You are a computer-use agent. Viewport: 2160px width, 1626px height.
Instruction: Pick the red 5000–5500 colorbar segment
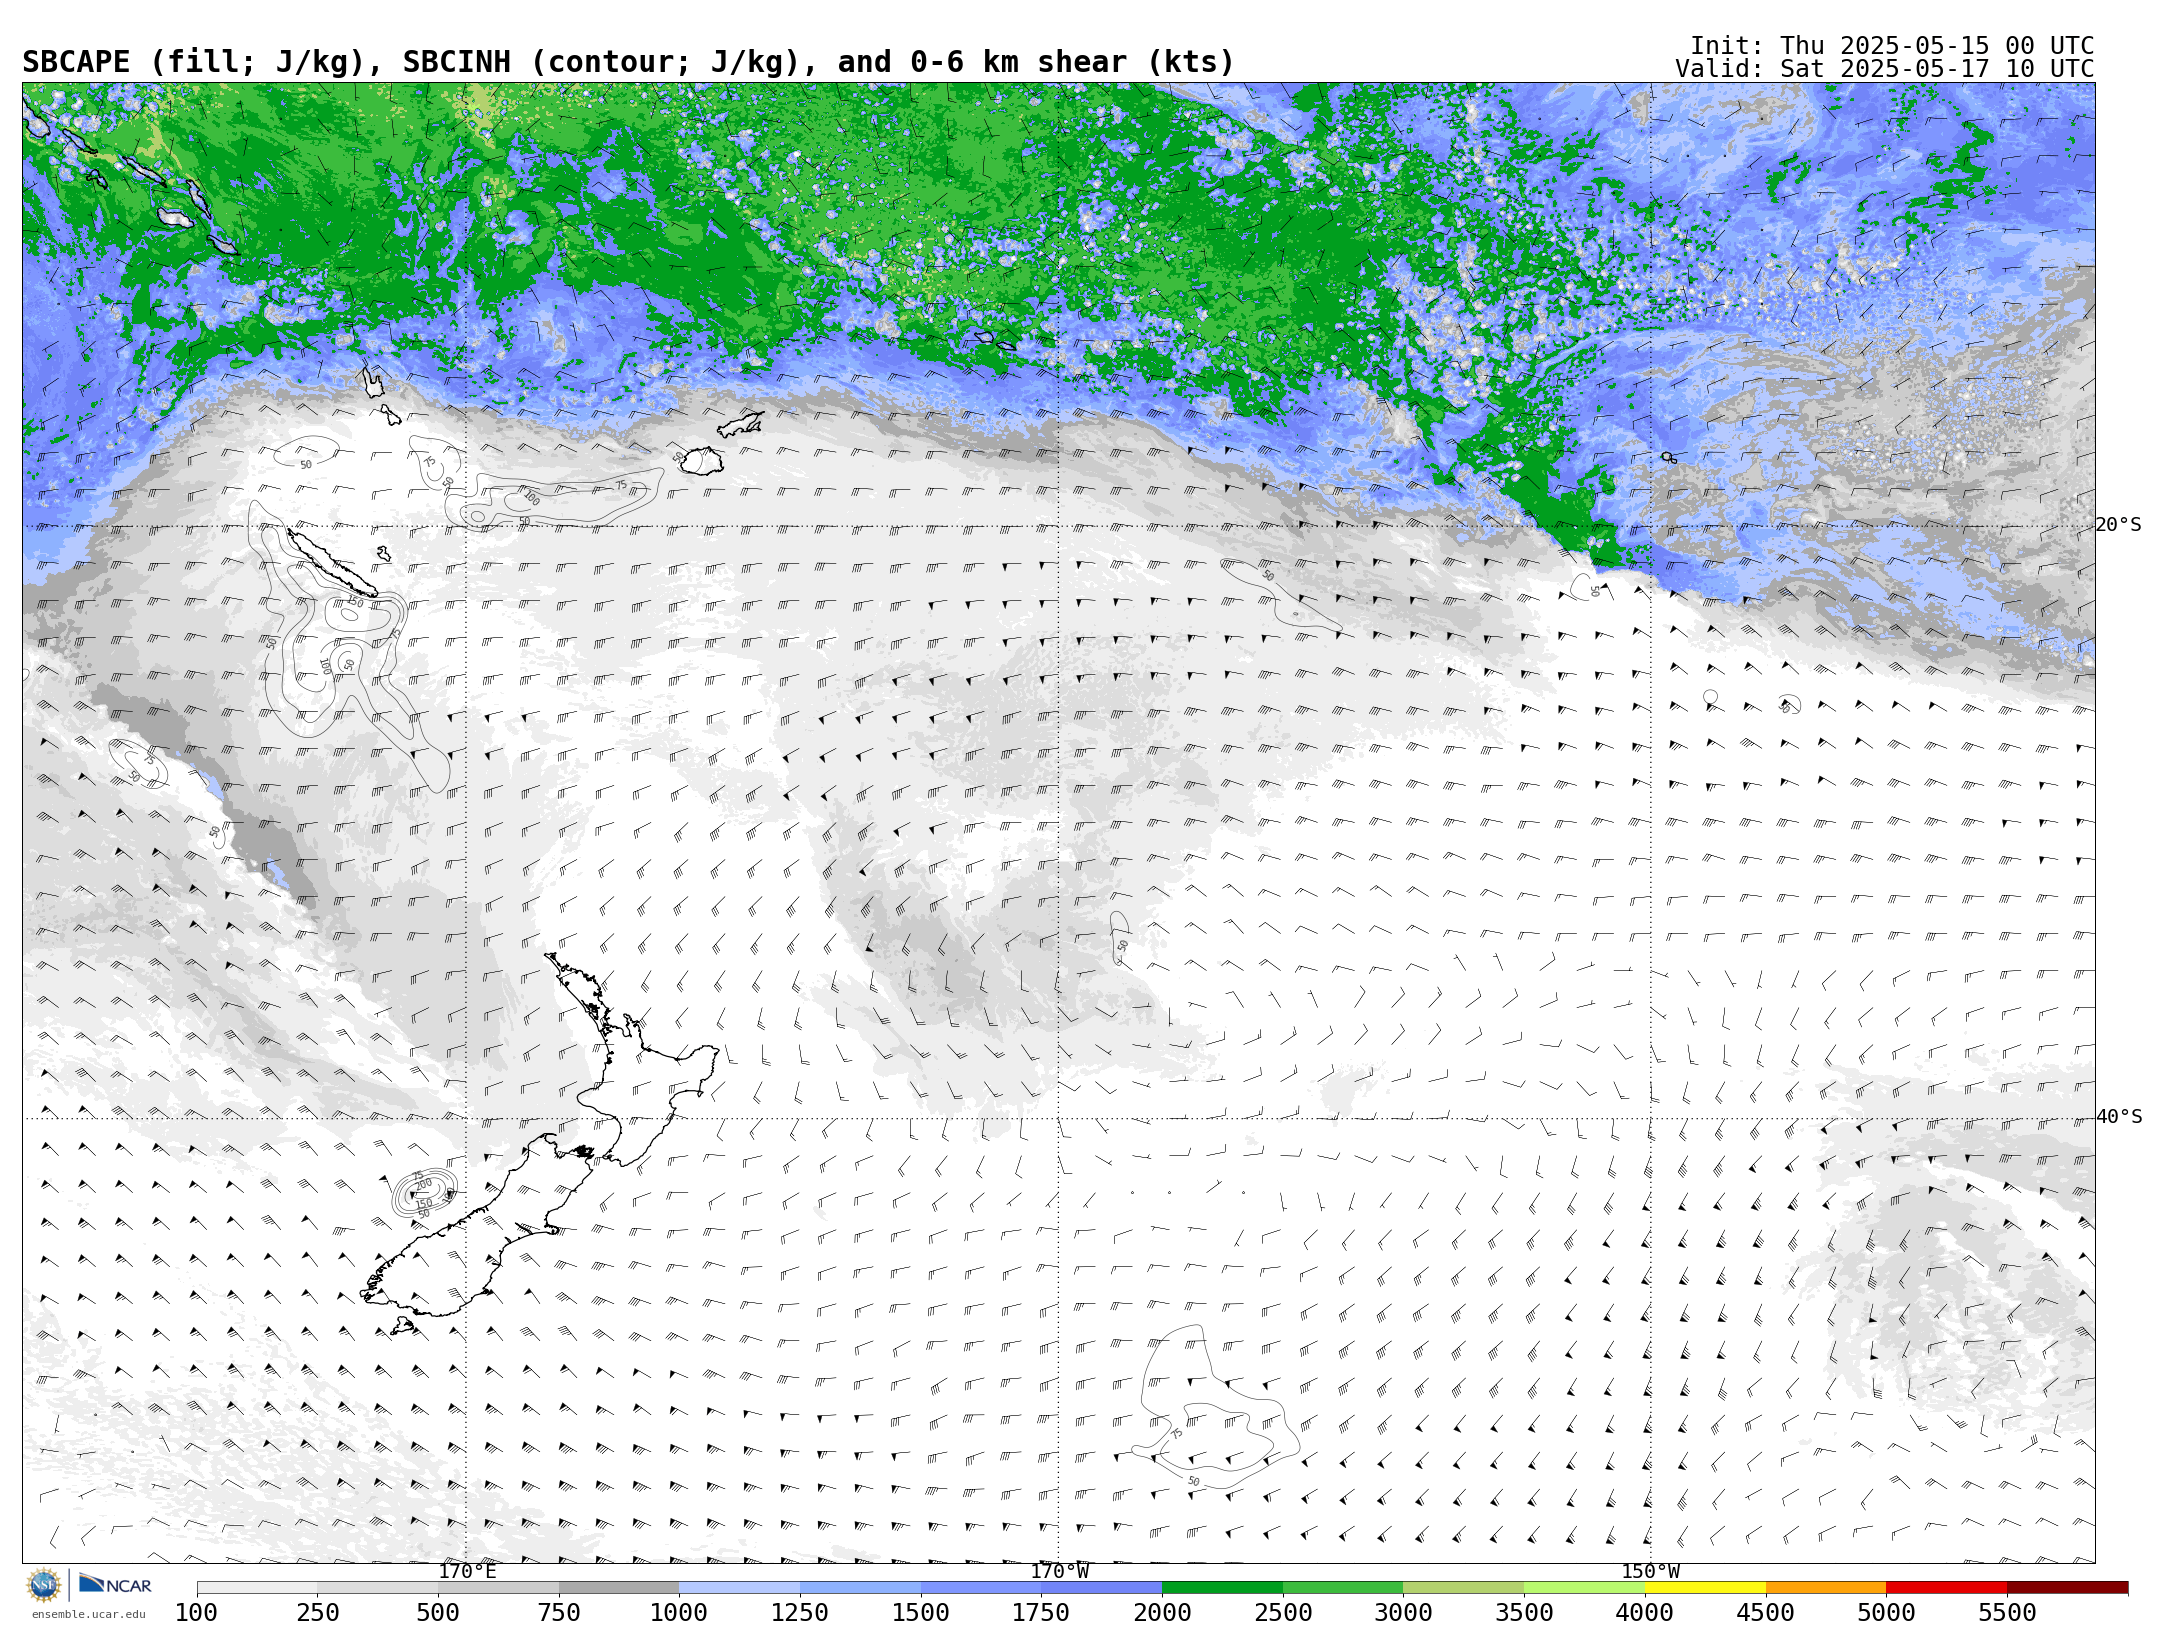pyautogui.click(x=1947, y=1588)
